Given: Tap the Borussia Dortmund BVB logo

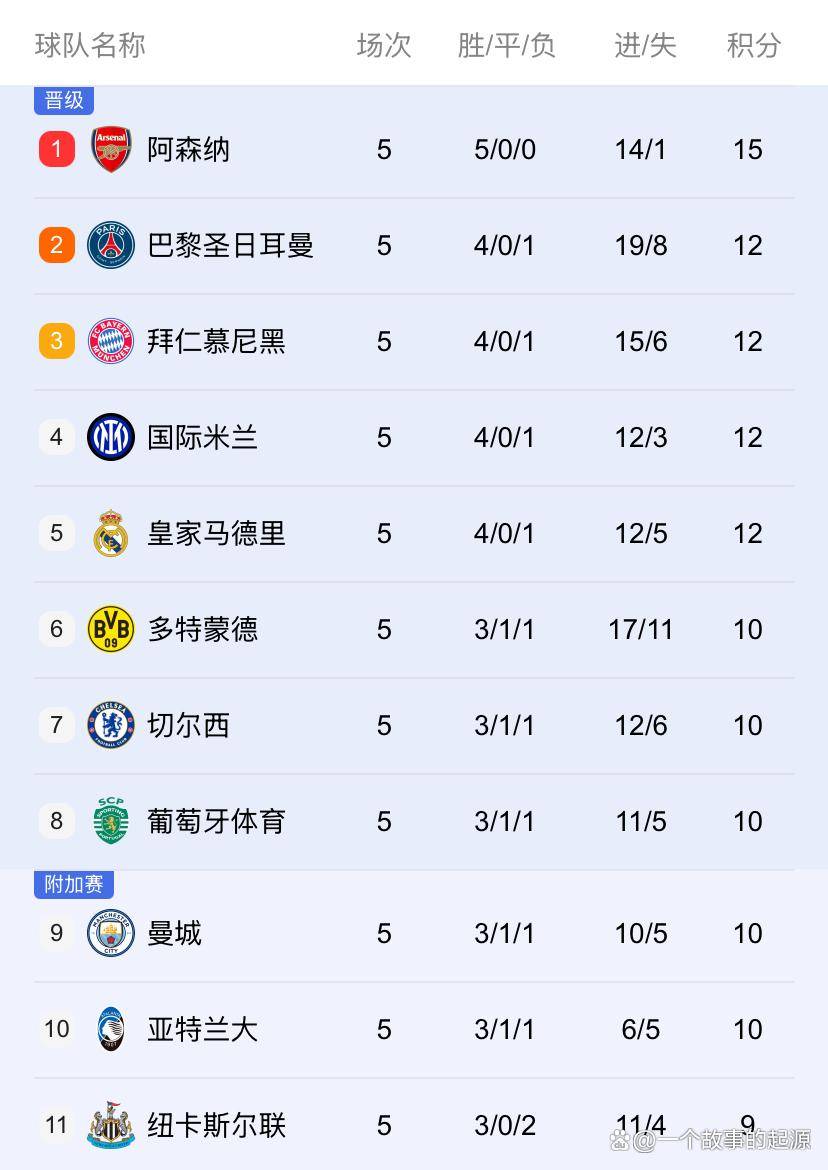Looking at the screenshot, I should pos(111,629).
